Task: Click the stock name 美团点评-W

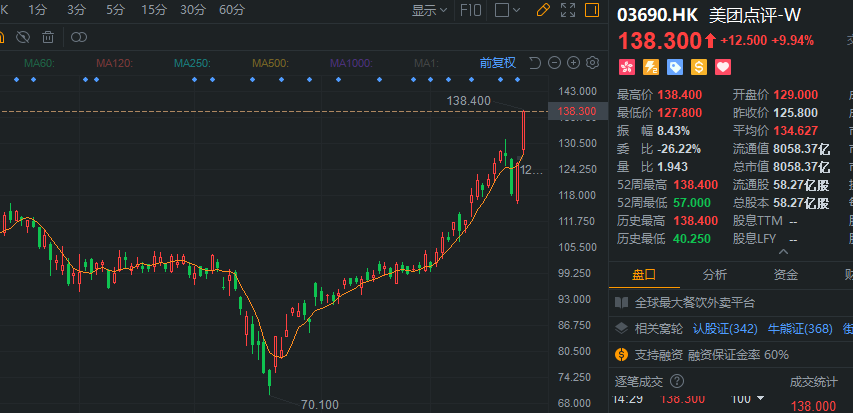Action: coord(755,15)
